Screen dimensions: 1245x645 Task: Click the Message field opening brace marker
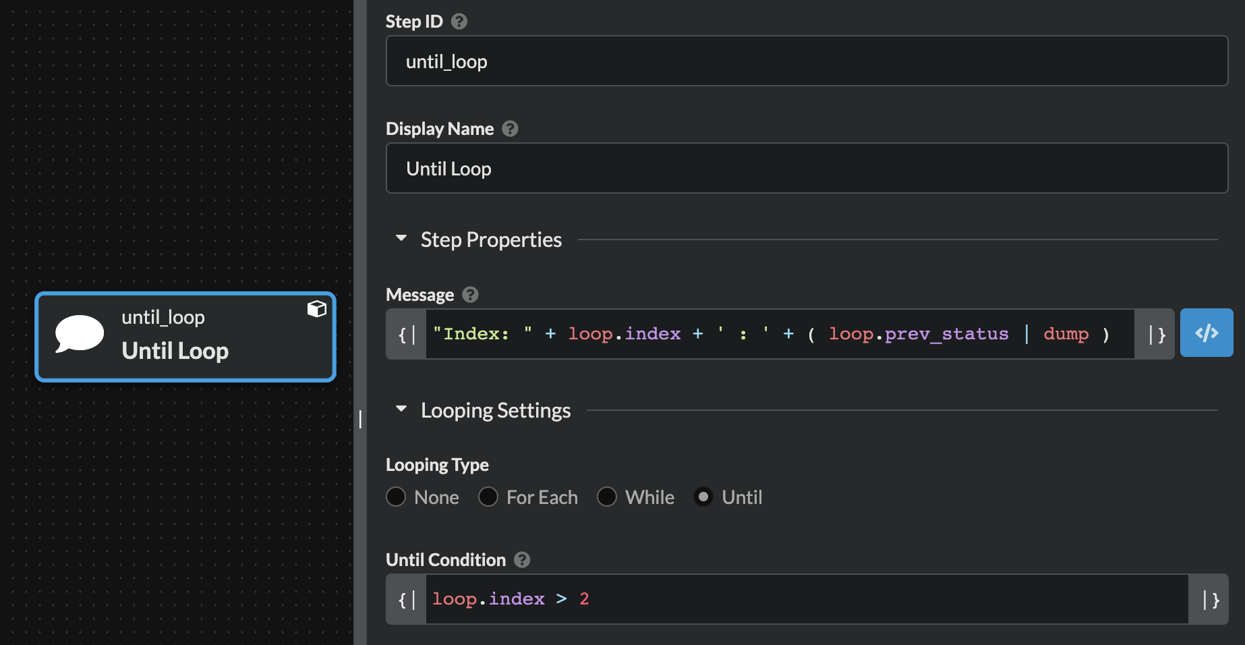(407, 334)
